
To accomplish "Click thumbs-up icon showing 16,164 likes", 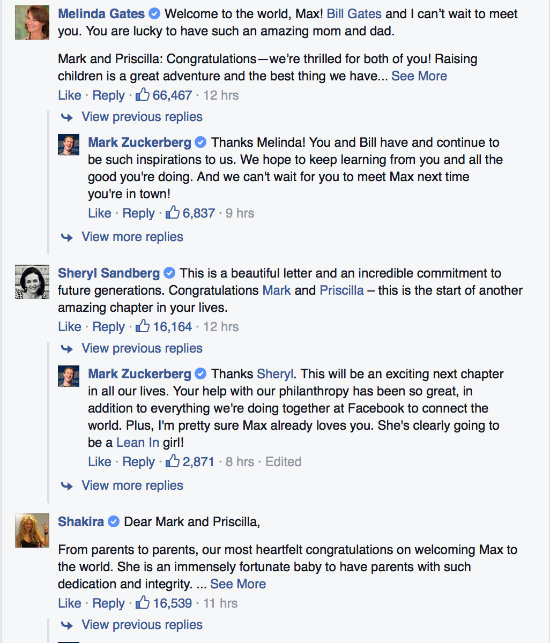I will pyautogui.click(x=142, y=326).
